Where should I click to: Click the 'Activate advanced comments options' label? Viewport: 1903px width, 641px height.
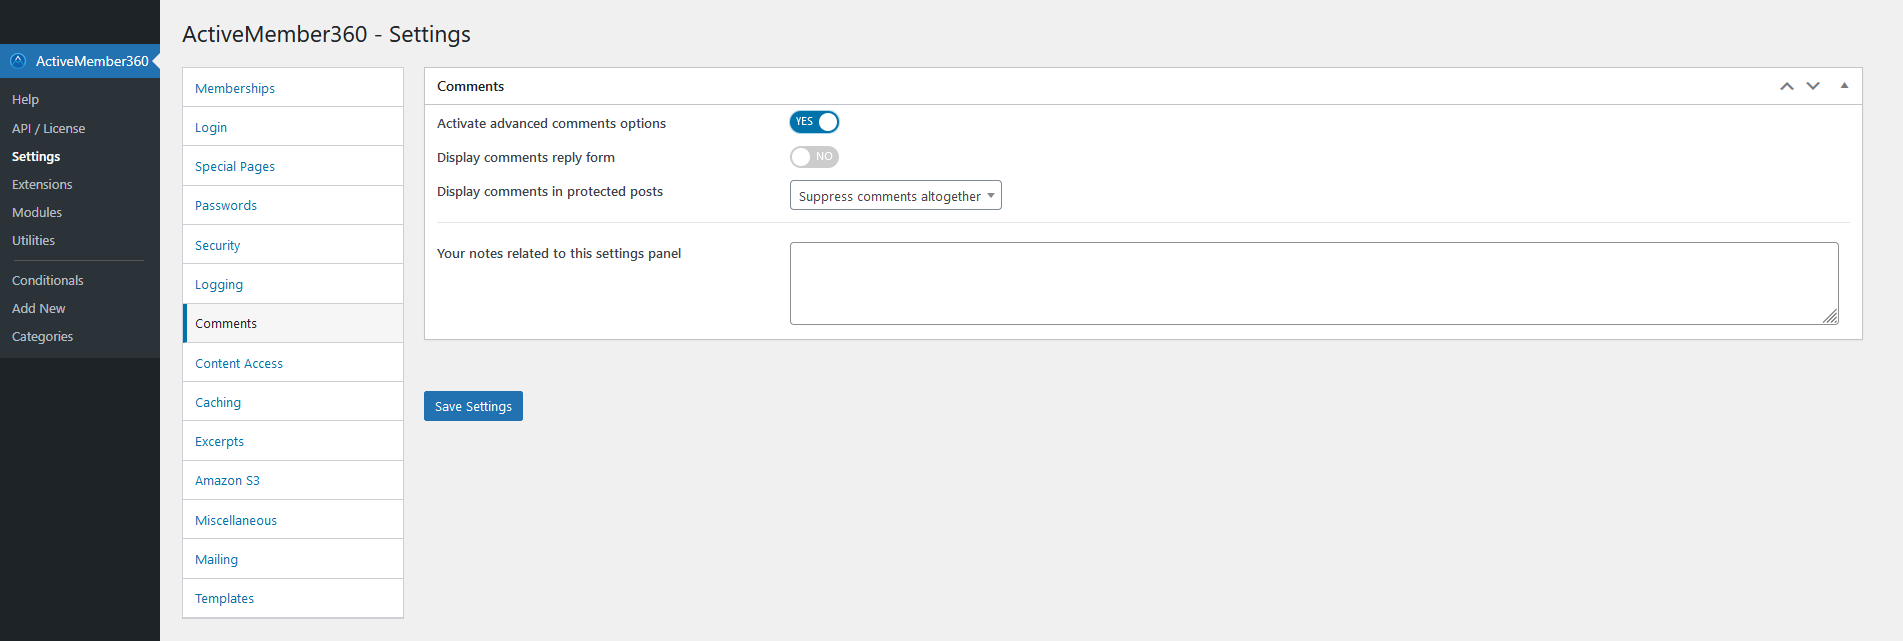551,123
